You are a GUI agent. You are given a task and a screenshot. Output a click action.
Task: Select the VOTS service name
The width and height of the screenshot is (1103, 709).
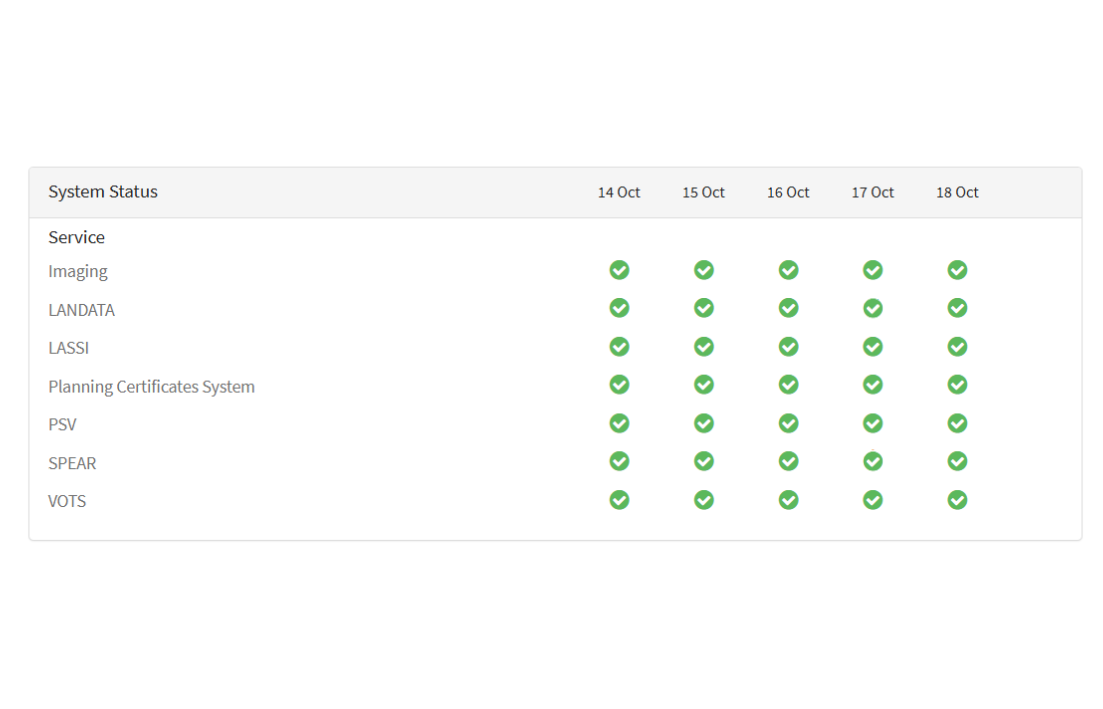(x=67, y=501)
